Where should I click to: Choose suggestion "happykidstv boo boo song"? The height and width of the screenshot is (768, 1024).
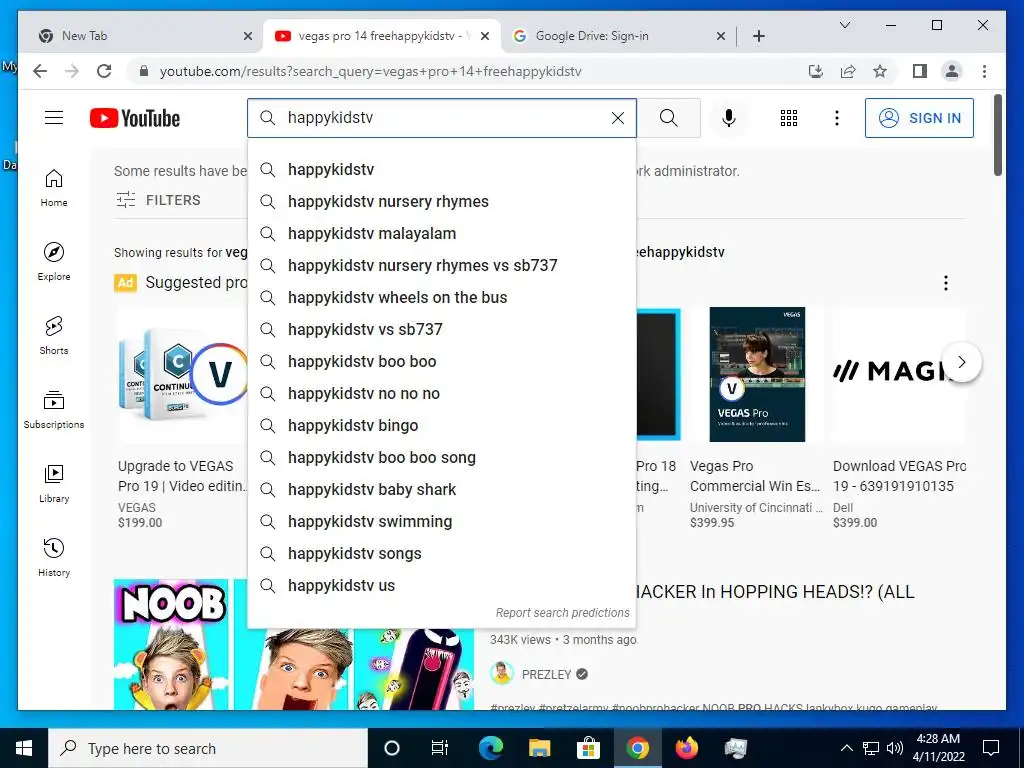[x=442, y=457]
